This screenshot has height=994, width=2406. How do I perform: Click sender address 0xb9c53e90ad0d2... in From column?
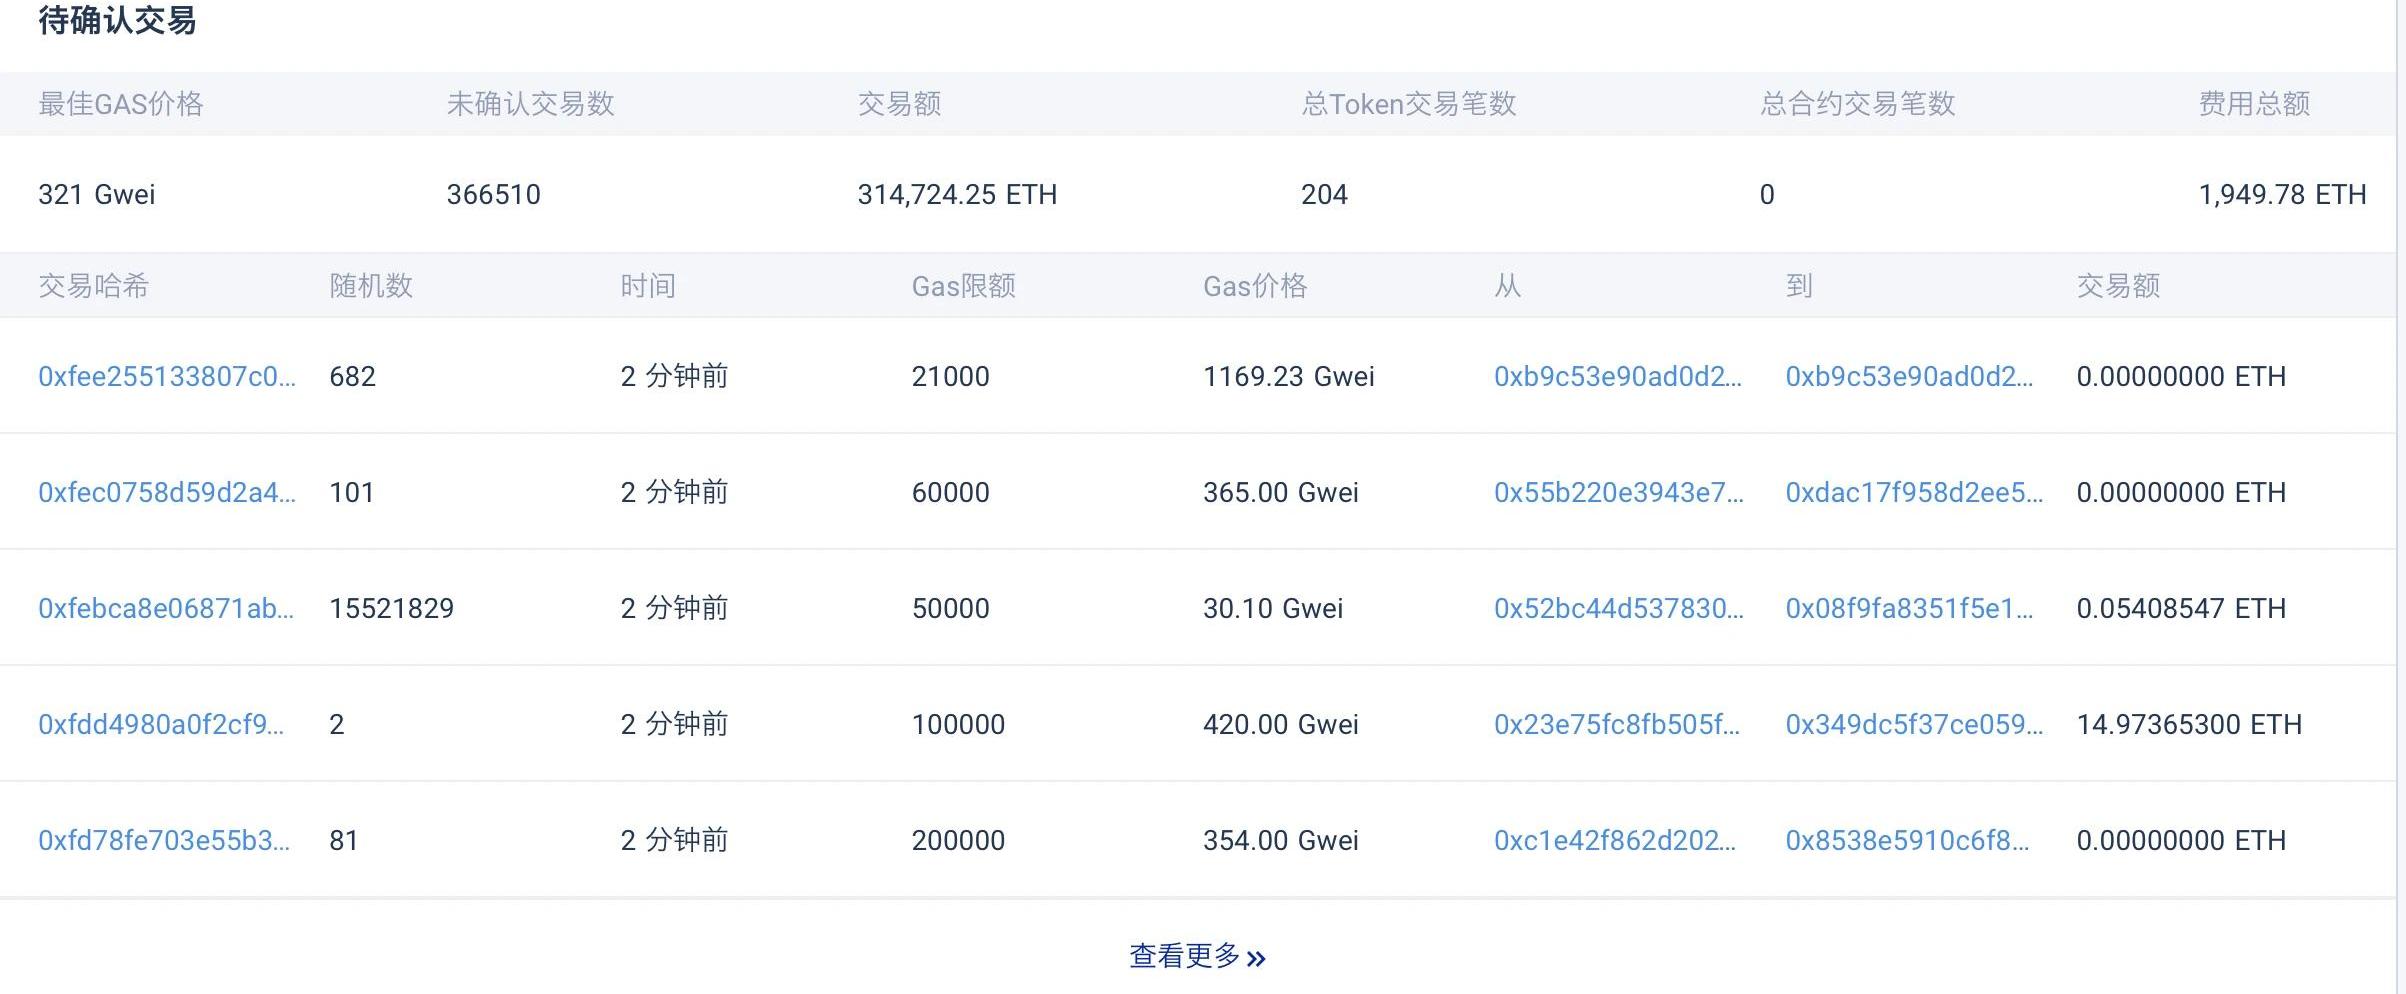1617,376
